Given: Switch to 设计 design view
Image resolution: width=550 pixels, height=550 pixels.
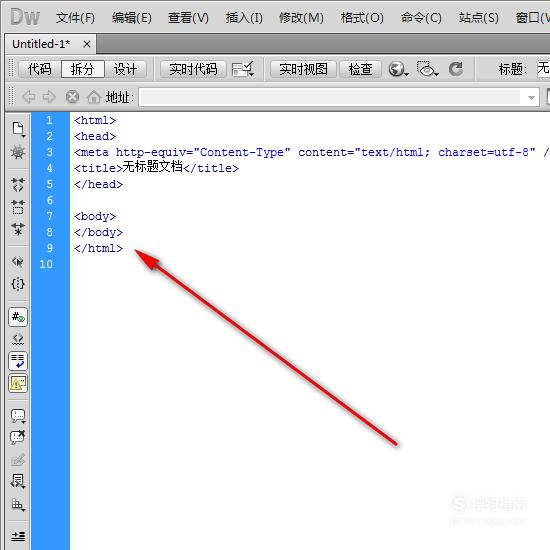Looking at the screenshot, I should pyautogui.click(x=125, y=69).
